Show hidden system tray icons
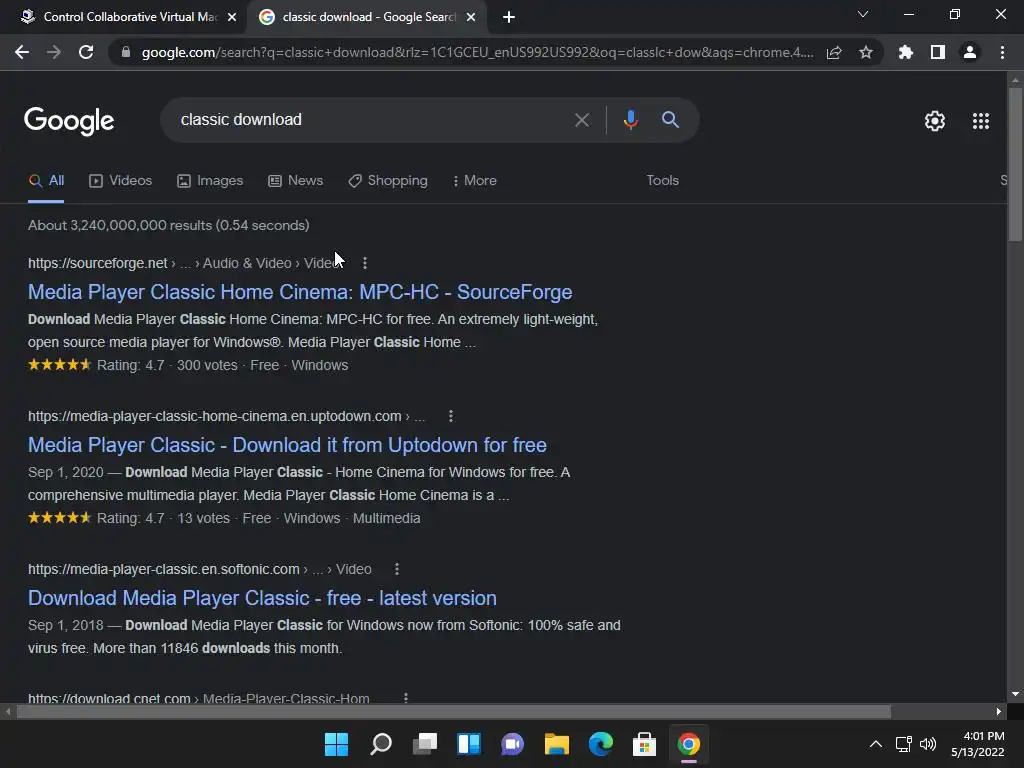 (876, 744)
